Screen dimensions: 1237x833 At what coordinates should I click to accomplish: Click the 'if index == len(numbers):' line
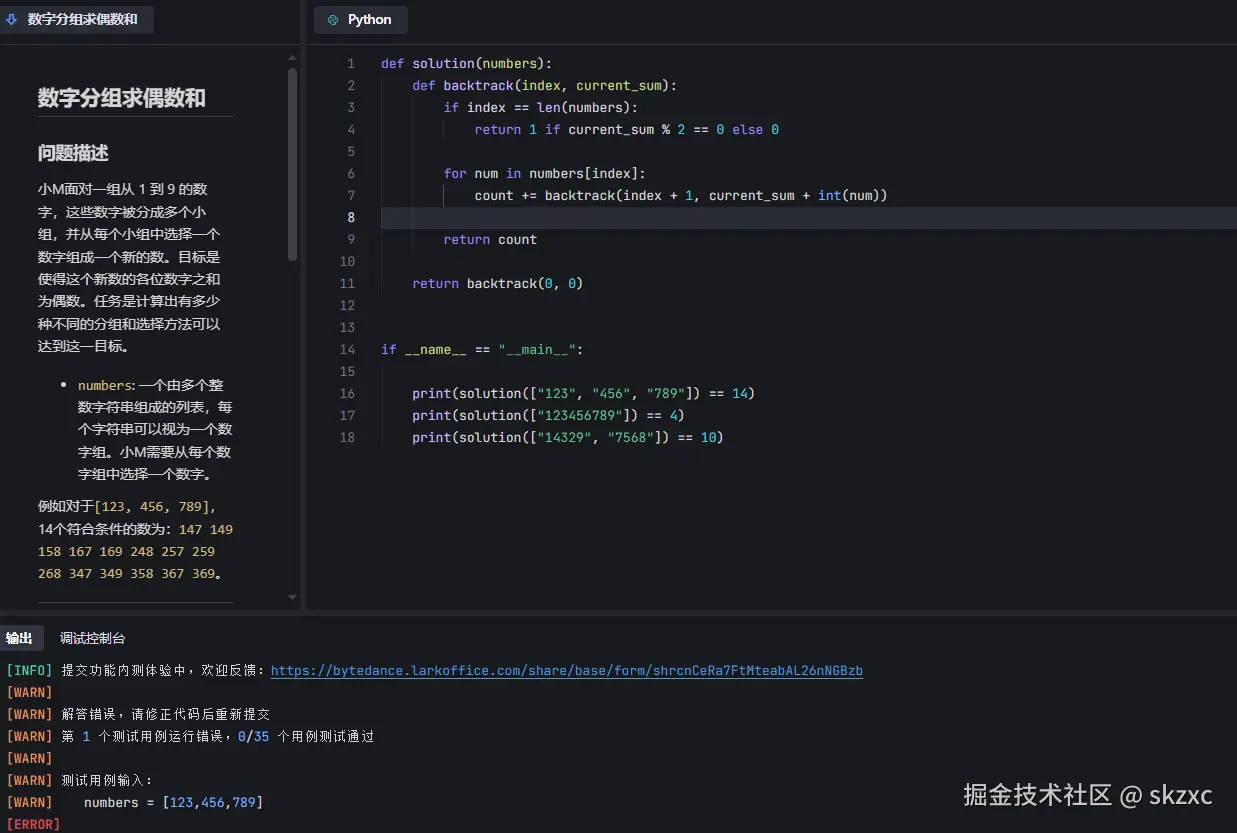pyautogui.click(x=540, y=107)
